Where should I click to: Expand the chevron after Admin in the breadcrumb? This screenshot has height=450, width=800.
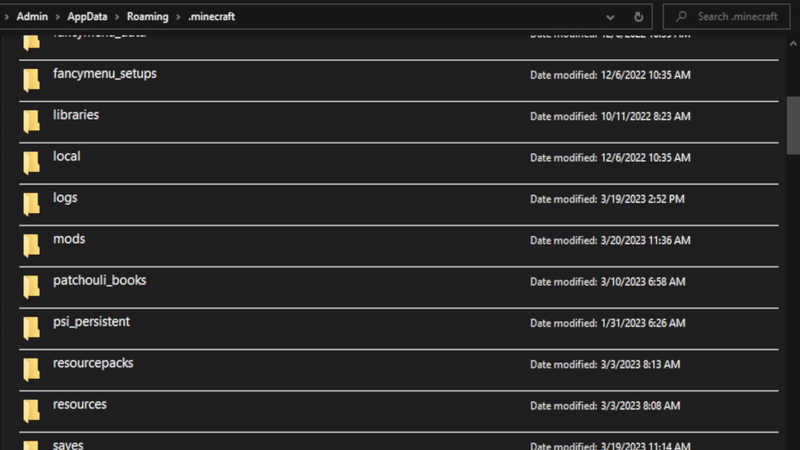(x=58, y=17)
